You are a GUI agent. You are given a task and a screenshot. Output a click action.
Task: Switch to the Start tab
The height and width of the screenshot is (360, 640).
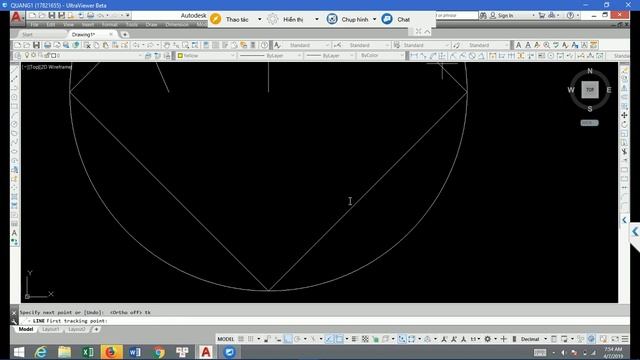coord(27,35)
